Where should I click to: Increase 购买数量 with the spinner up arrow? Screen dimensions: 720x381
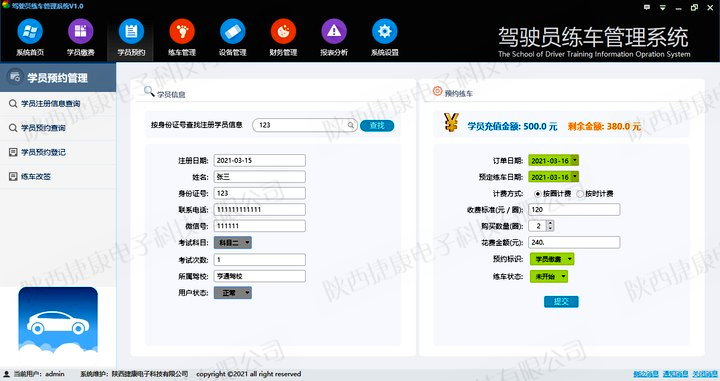click(550, 223)
